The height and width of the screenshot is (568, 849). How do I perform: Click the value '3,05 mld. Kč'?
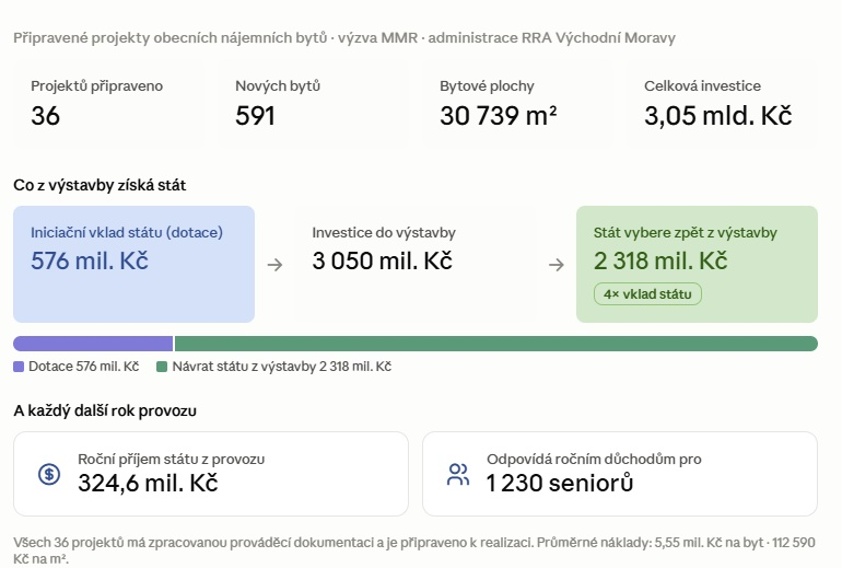click(718, 116)
